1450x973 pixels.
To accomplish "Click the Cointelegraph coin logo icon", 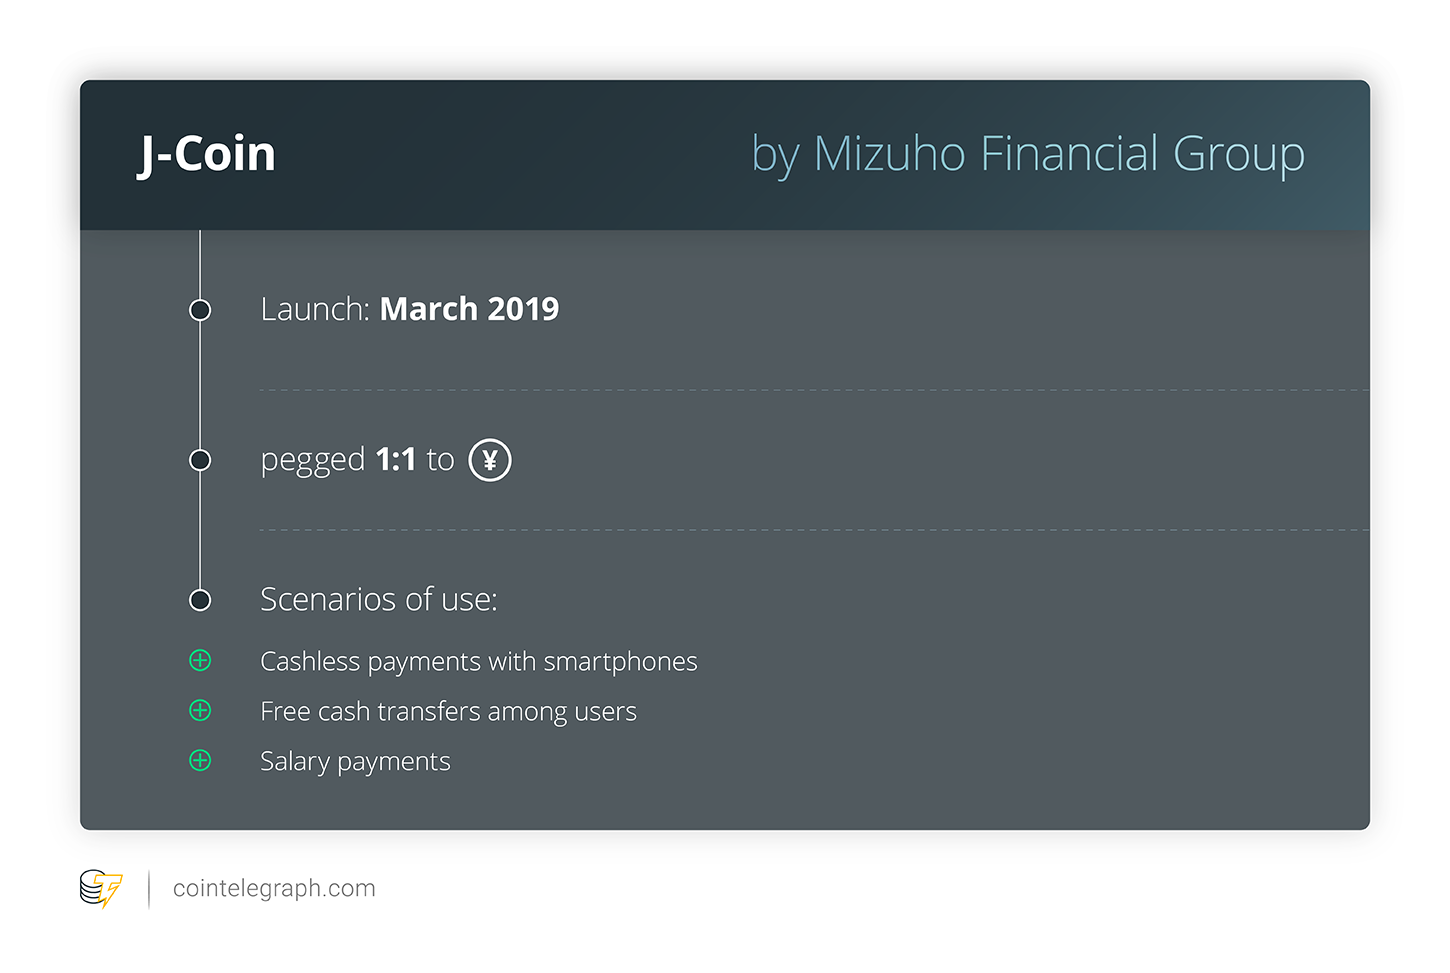I will (x=101, y=888).
